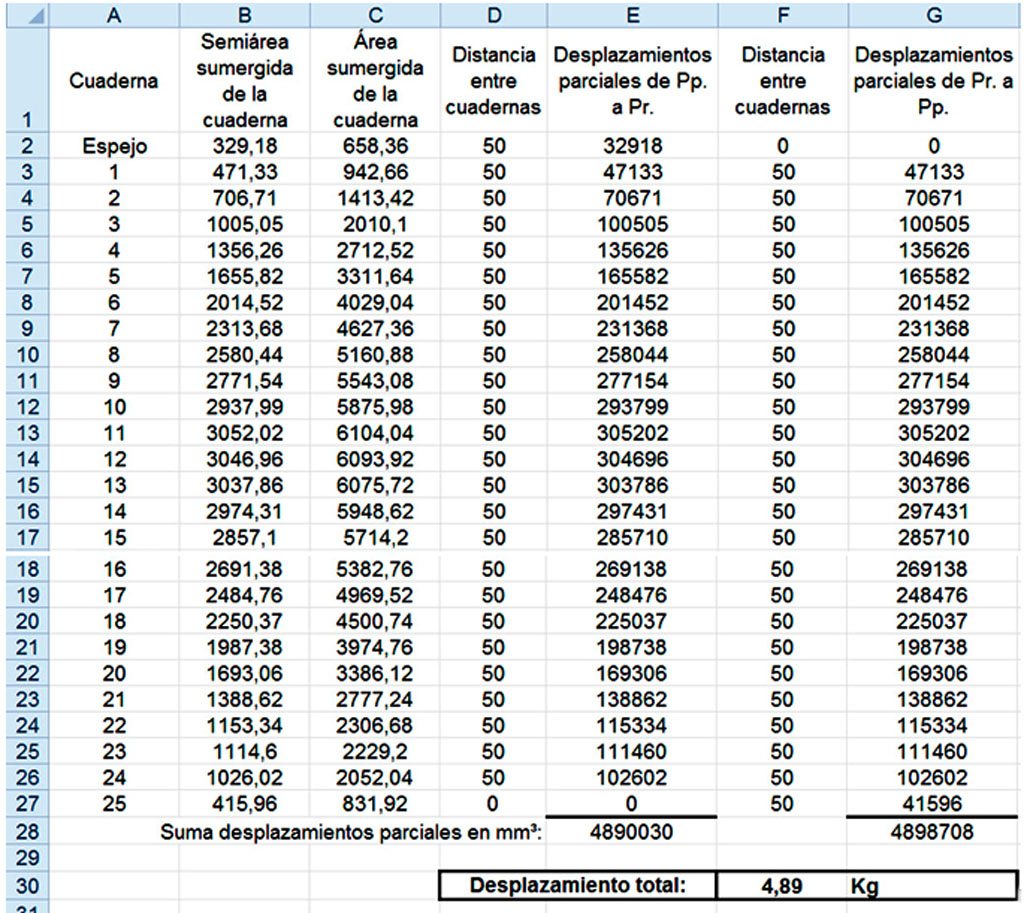Image resolution: width=1024 pixels, height=913 pixels.
Task: Click the 2691,38 cell
Action: click(244, 569)
